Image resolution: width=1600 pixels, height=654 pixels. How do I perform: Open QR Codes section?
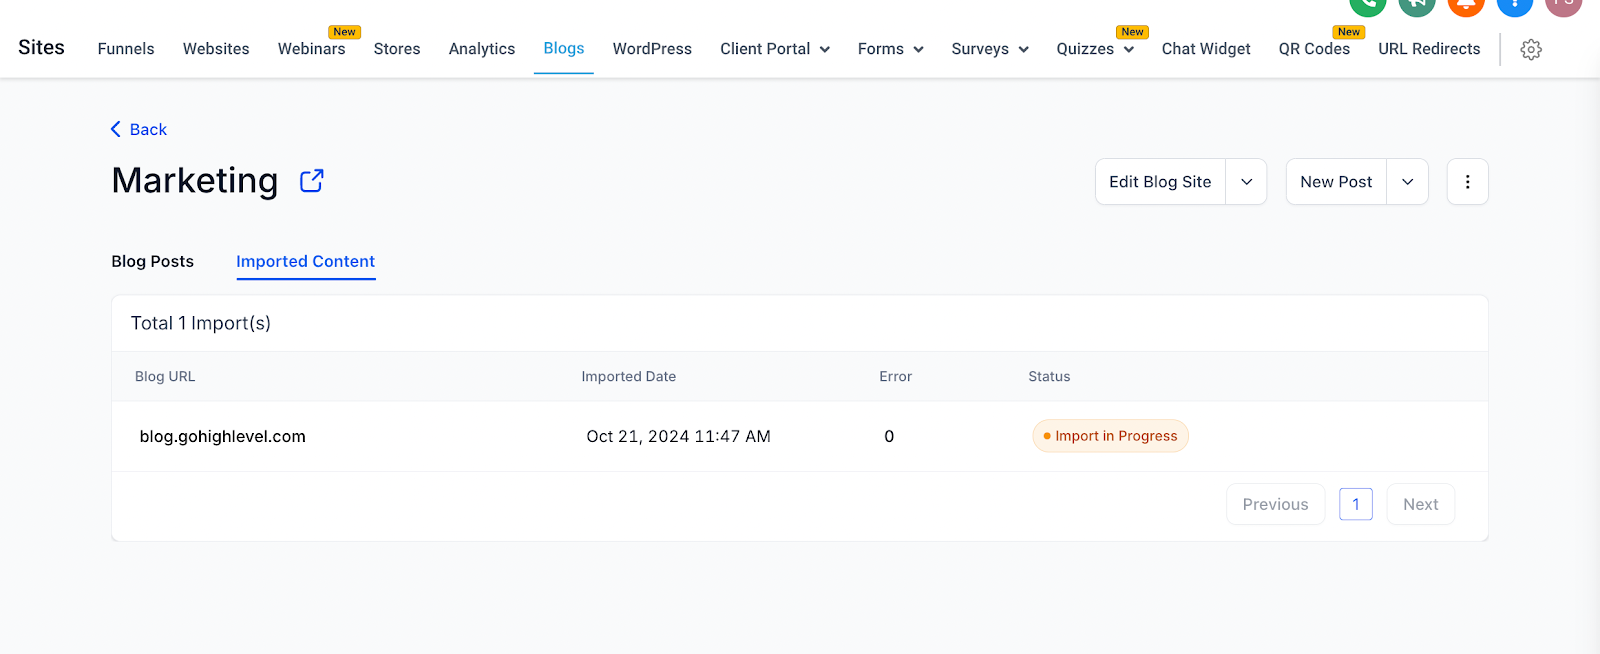(1314, 49)
